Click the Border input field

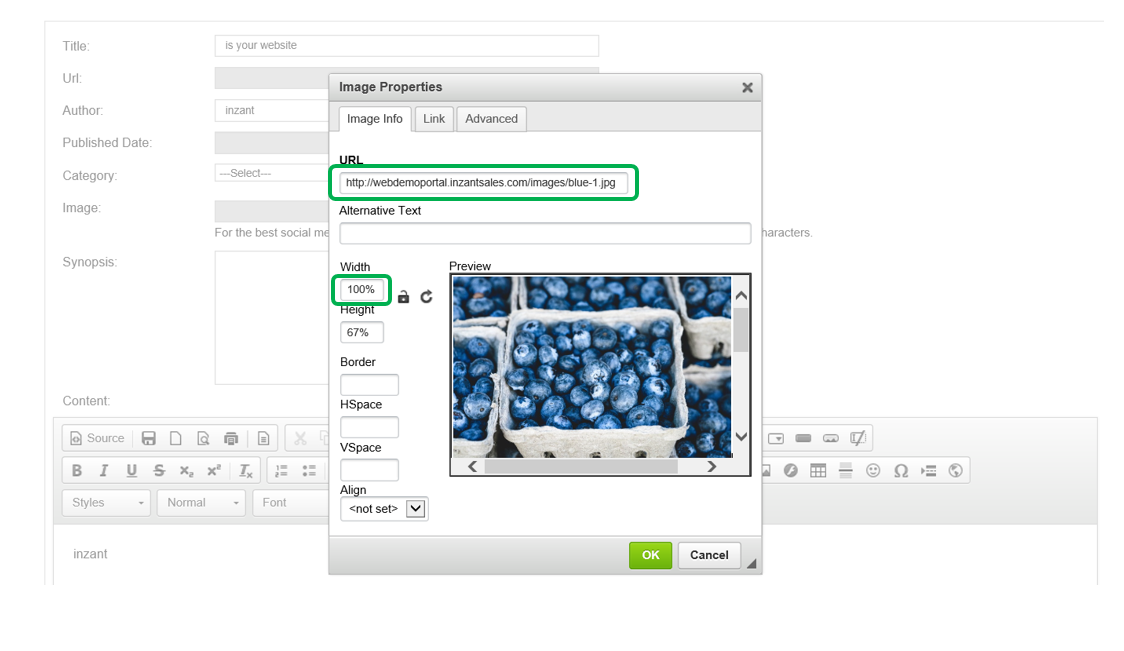(369, 385)
